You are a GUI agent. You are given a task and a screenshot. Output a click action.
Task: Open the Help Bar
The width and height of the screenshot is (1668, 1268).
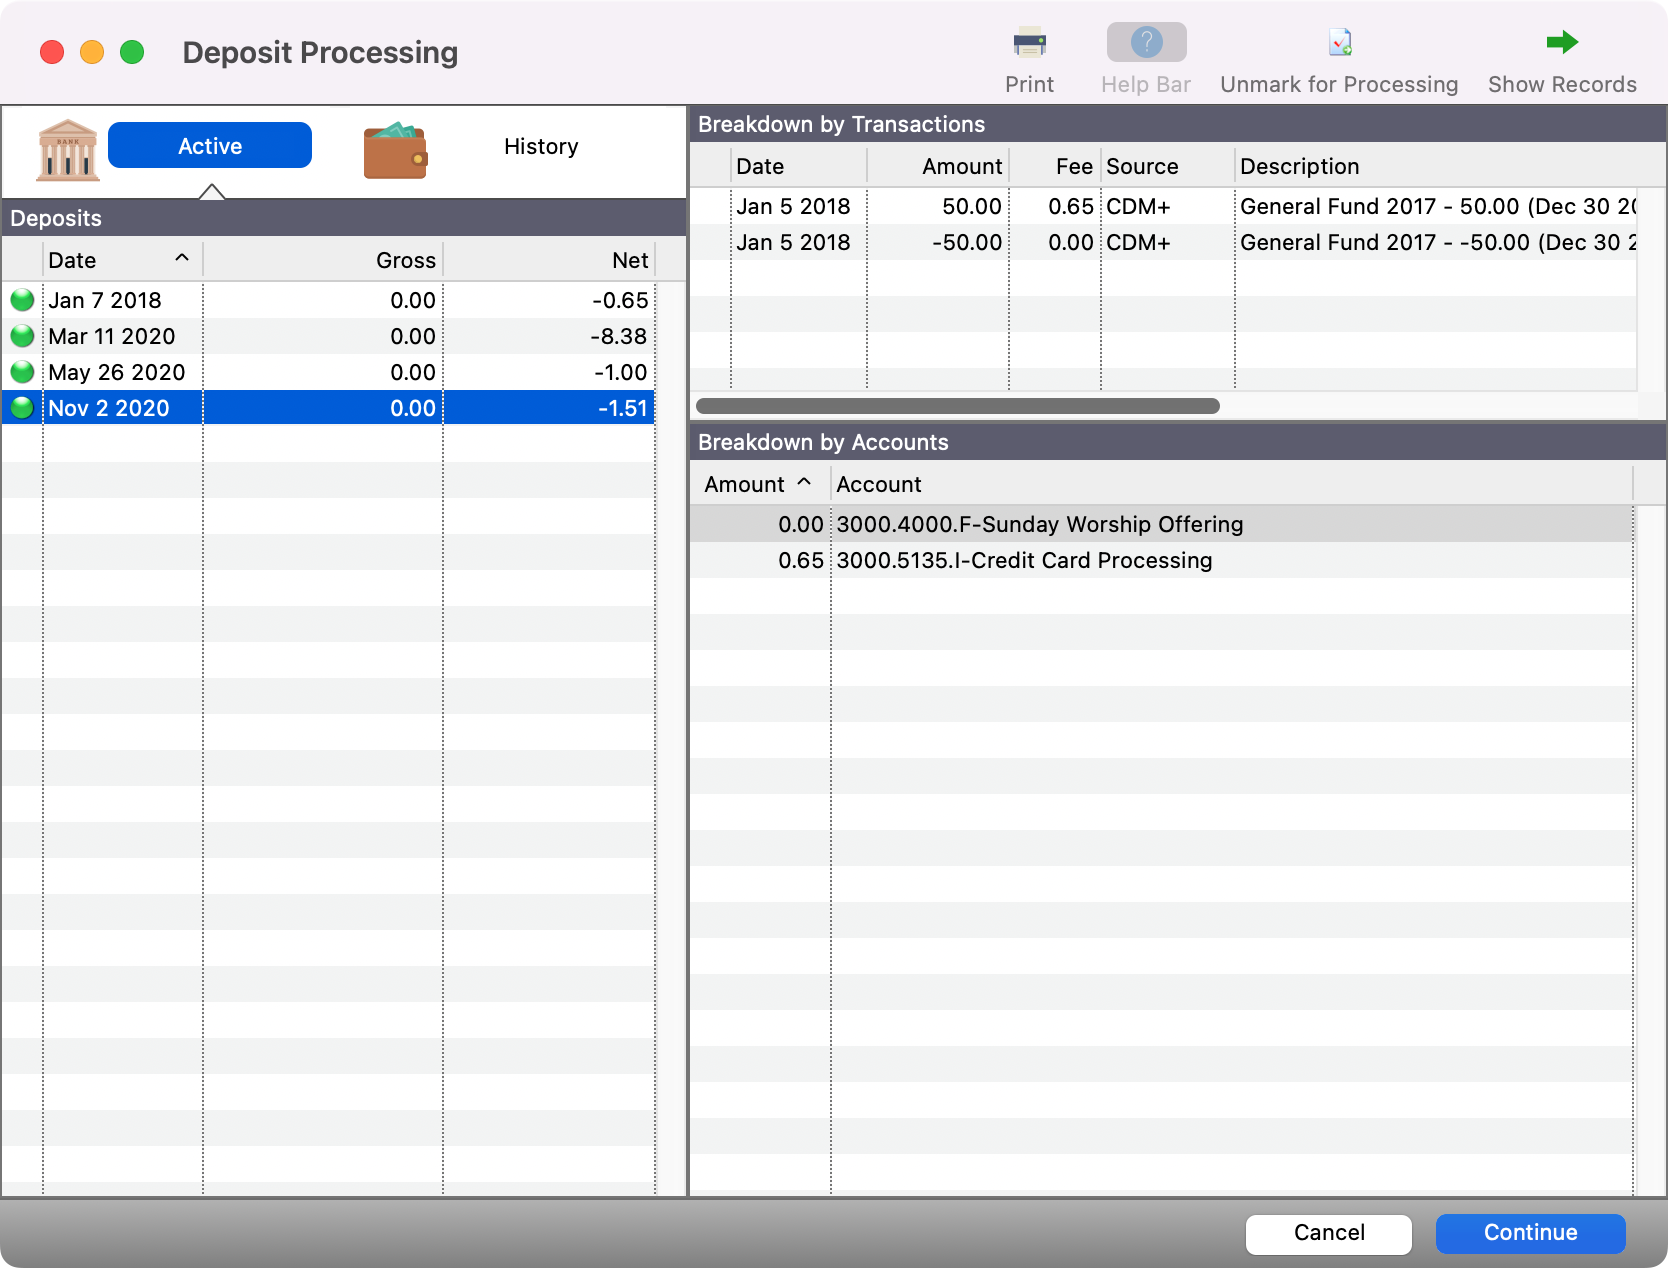tap(1145, 43)
